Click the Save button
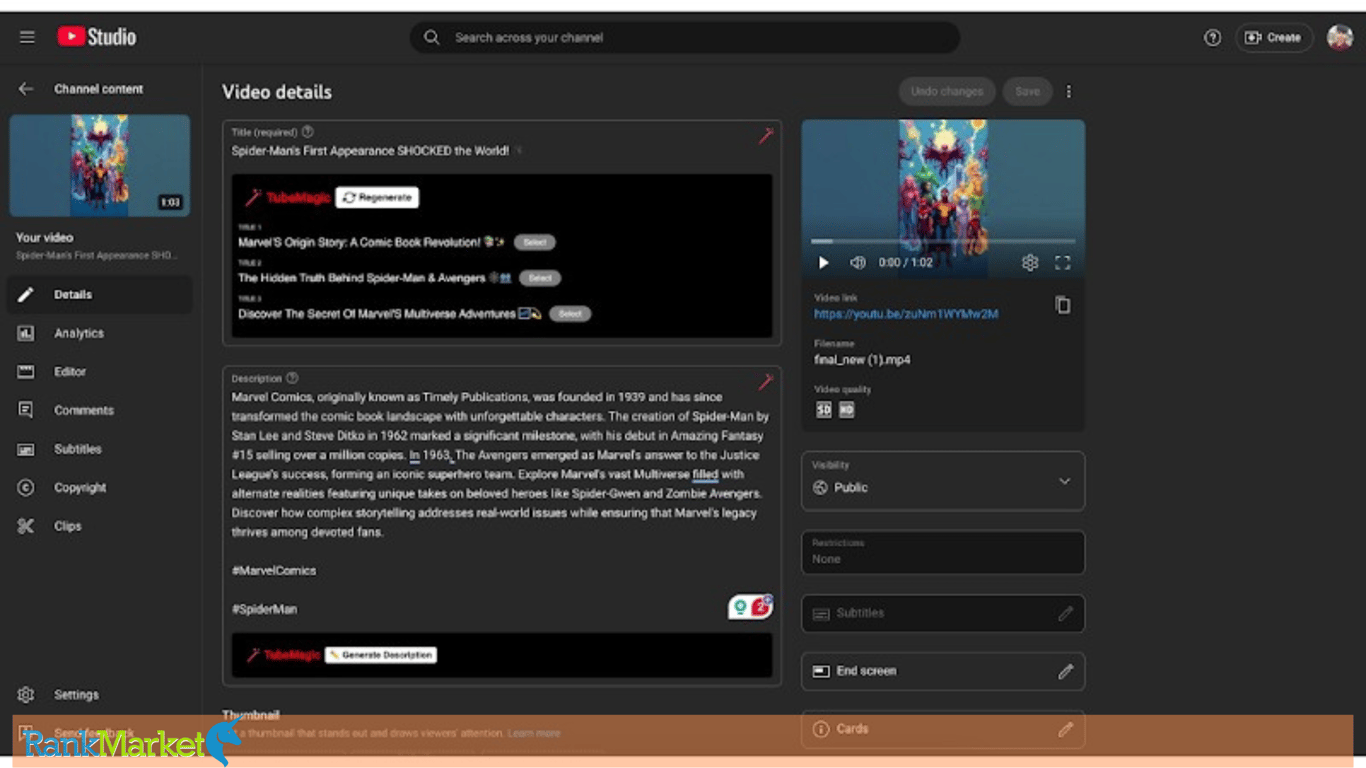Viewport: 1366px width, 768px height. (x=1027, y=91)
